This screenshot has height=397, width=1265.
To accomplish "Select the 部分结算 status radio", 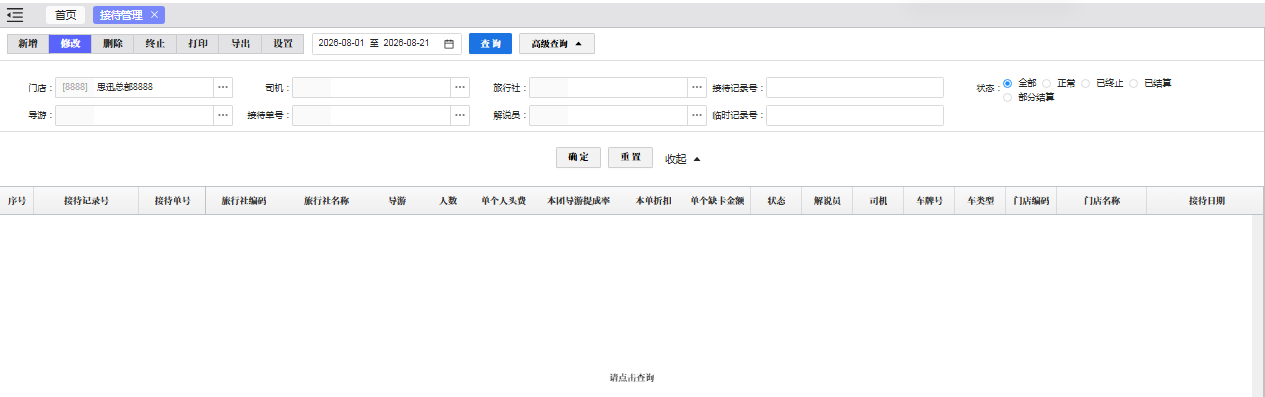I will (x=1008, y=97).
